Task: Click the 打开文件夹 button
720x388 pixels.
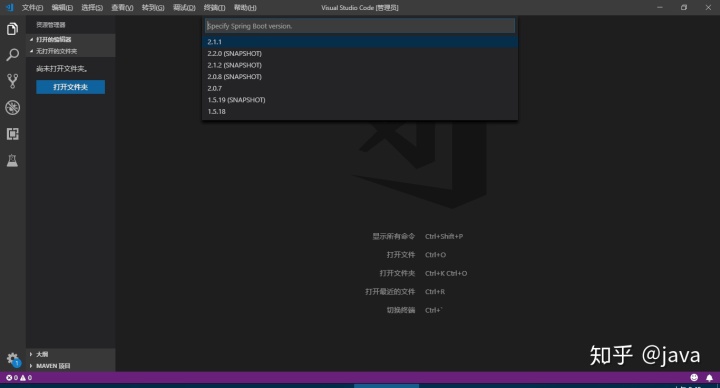Action: [70, 87]
